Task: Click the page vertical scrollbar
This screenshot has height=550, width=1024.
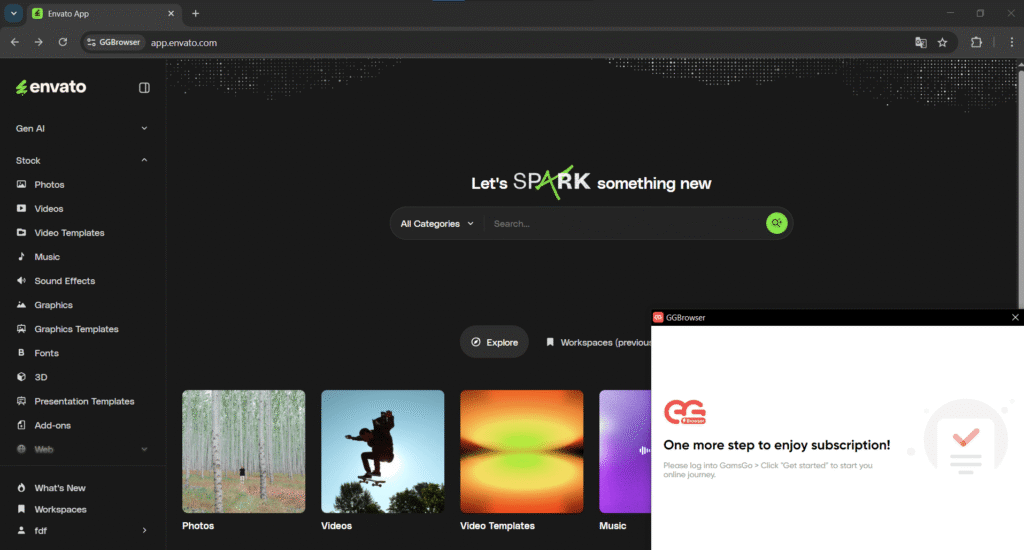Action: pos(1020,189)
